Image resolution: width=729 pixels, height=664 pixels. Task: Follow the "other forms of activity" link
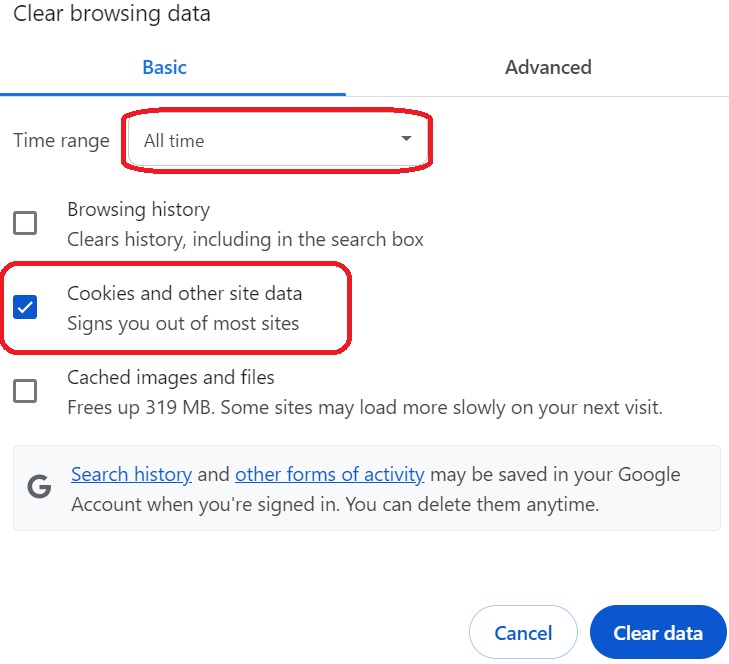pos(330,475)
